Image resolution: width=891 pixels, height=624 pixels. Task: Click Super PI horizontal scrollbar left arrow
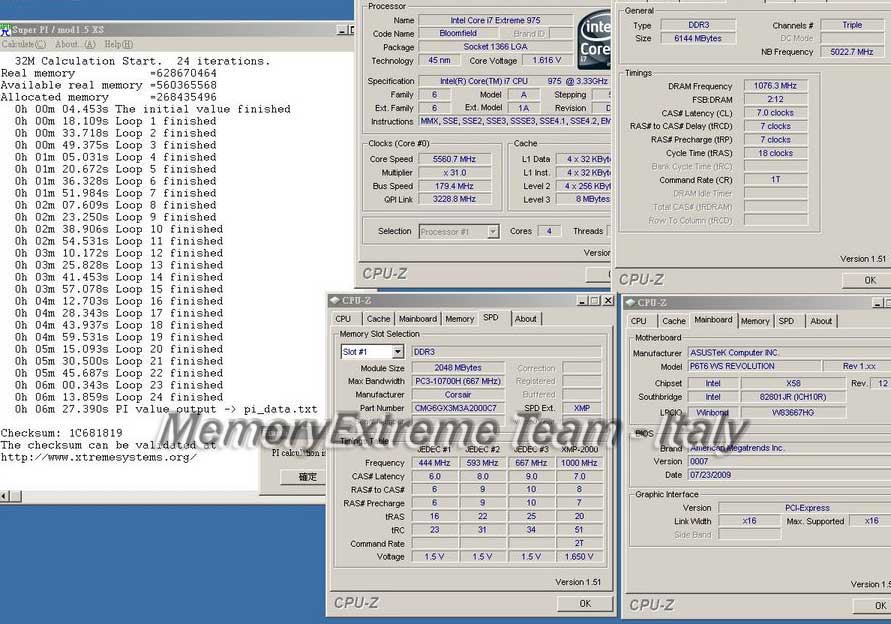[5, 496]
